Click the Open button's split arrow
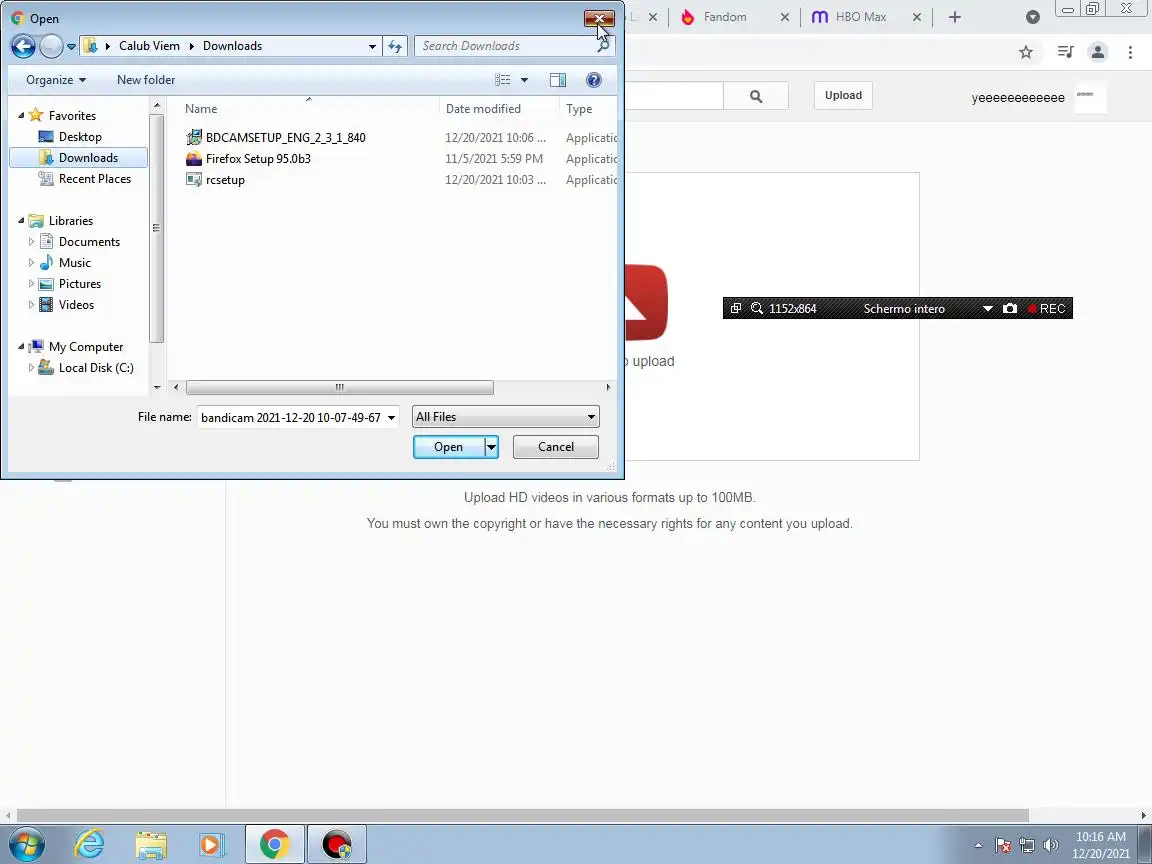This screenshot has height=864, width=1152. (x=492, y=447)
